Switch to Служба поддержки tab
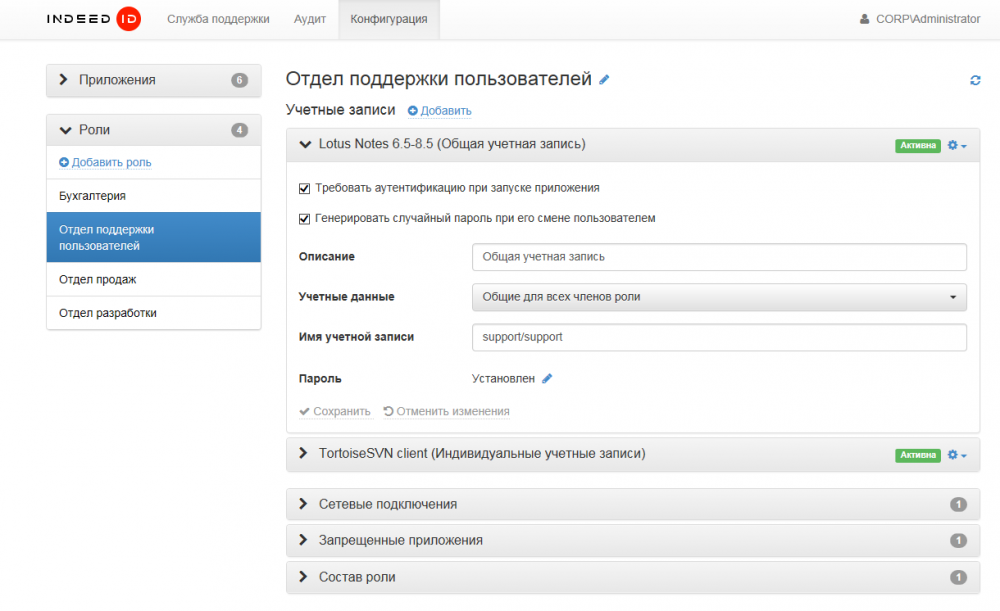The height and width of the screenshot is (611, 1000). [218, 19]
